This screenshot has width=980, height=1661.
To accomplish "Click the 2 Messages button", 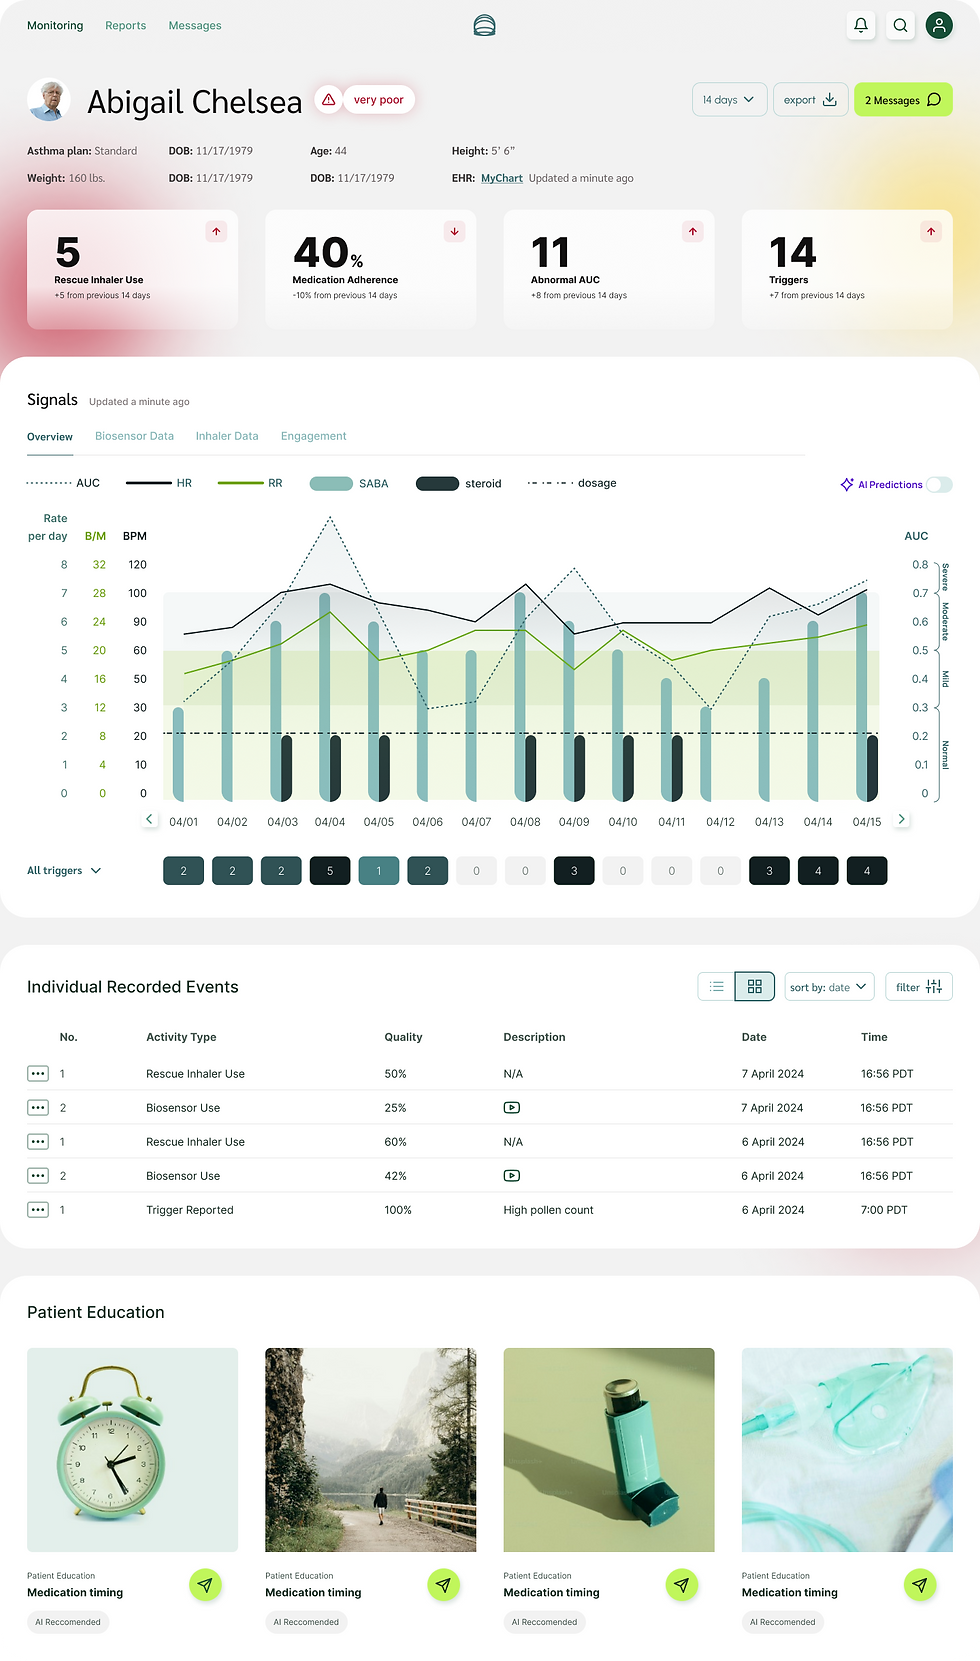I will 903,99.
